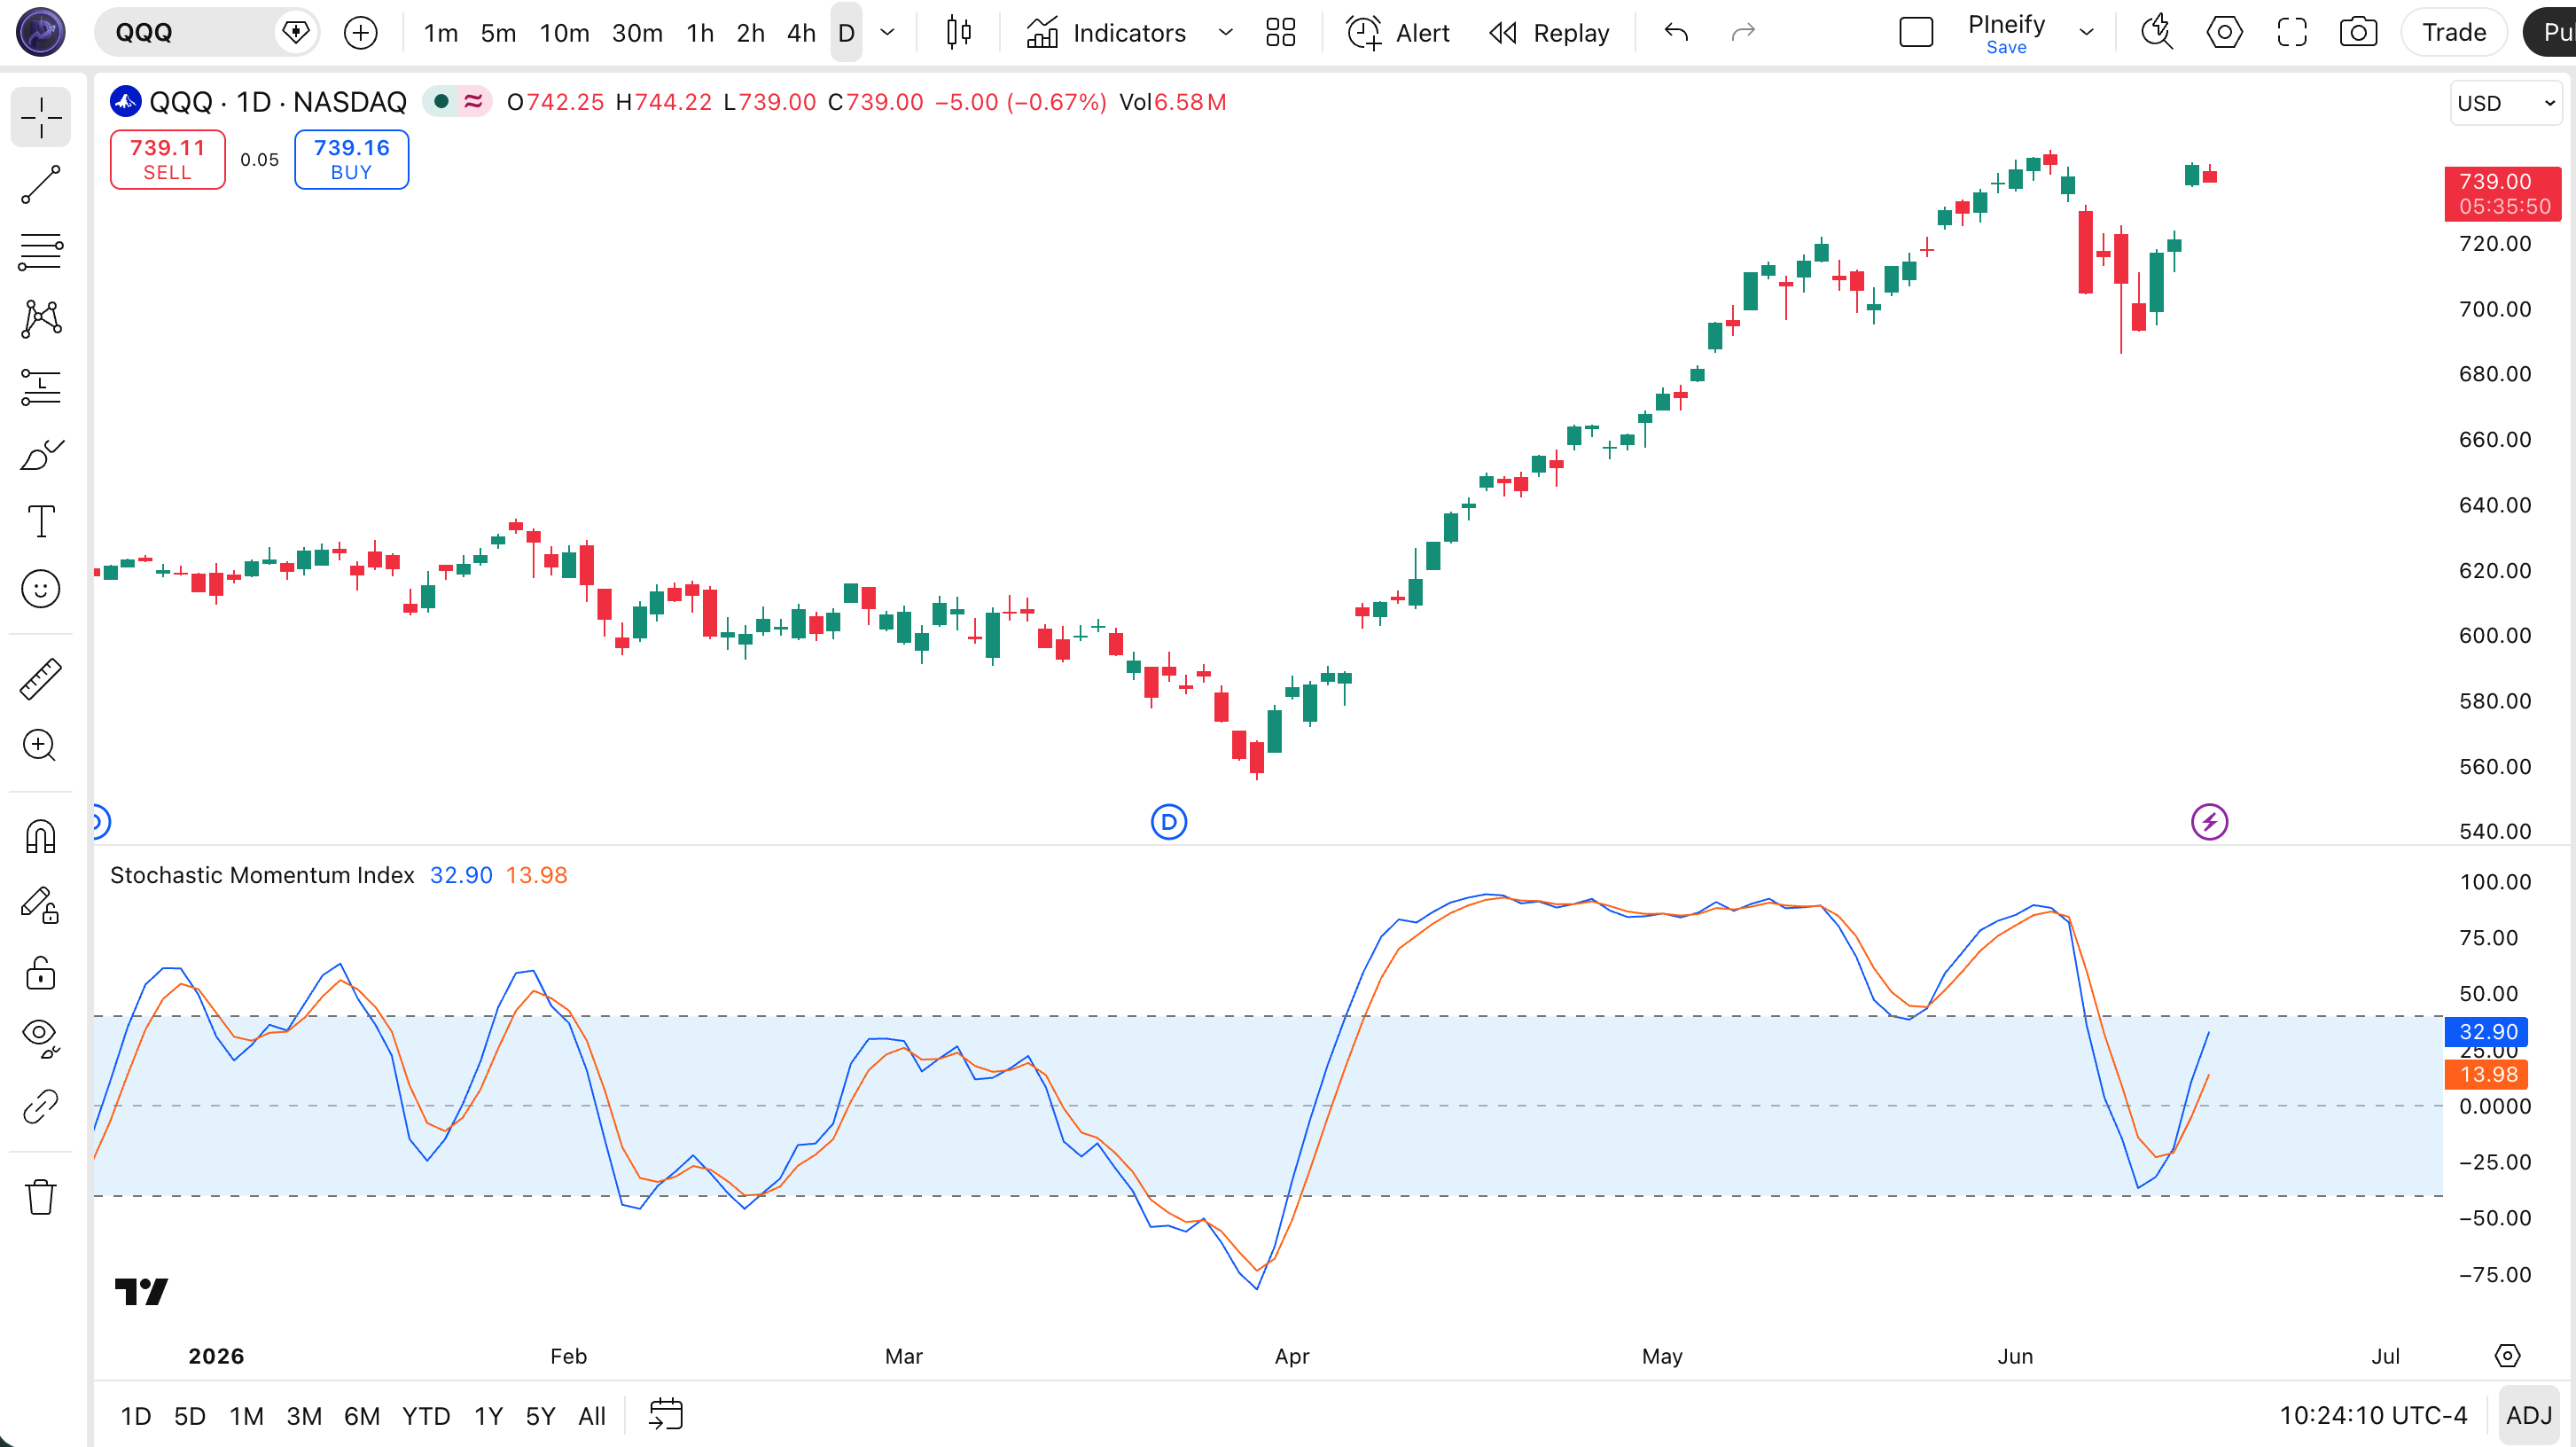2576x1447 pixels.
Task: Set date range to YTD
Action: 426,1416
